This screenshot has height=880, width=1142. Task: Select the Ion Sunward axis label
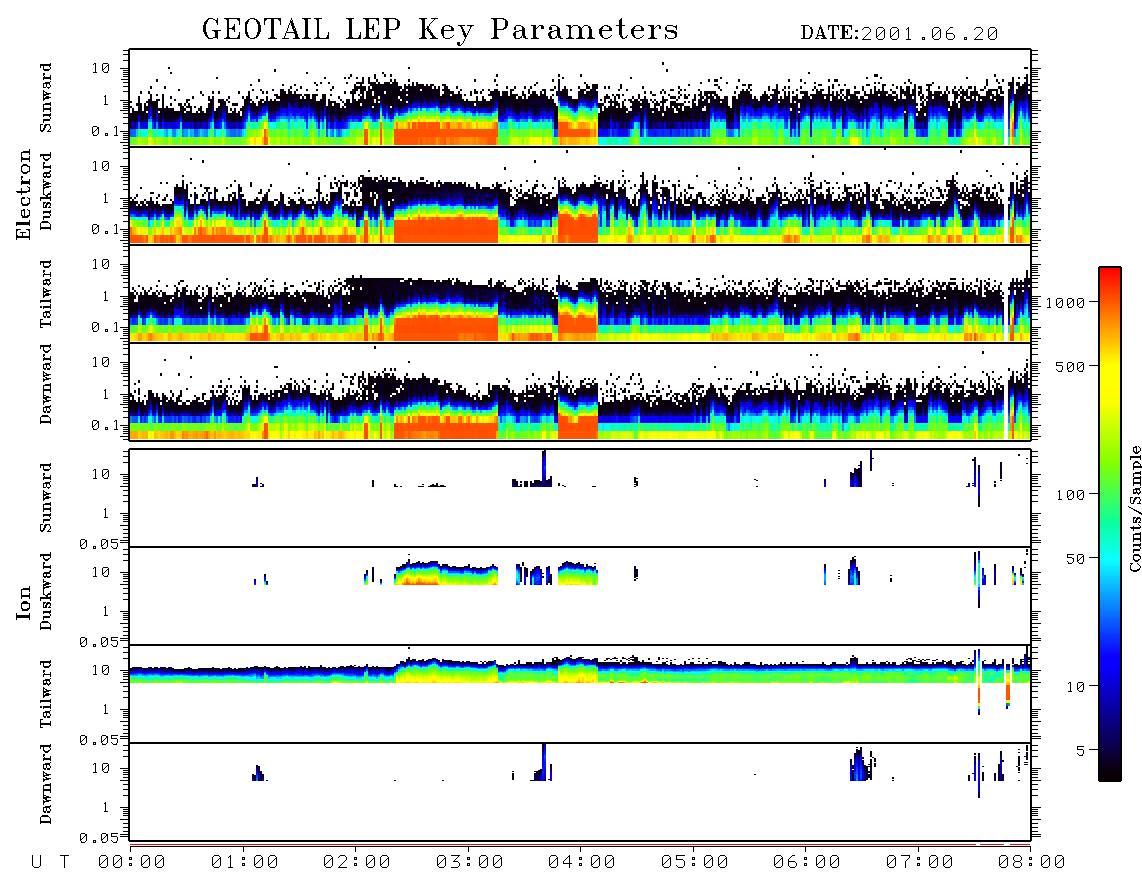click(46, 498)
